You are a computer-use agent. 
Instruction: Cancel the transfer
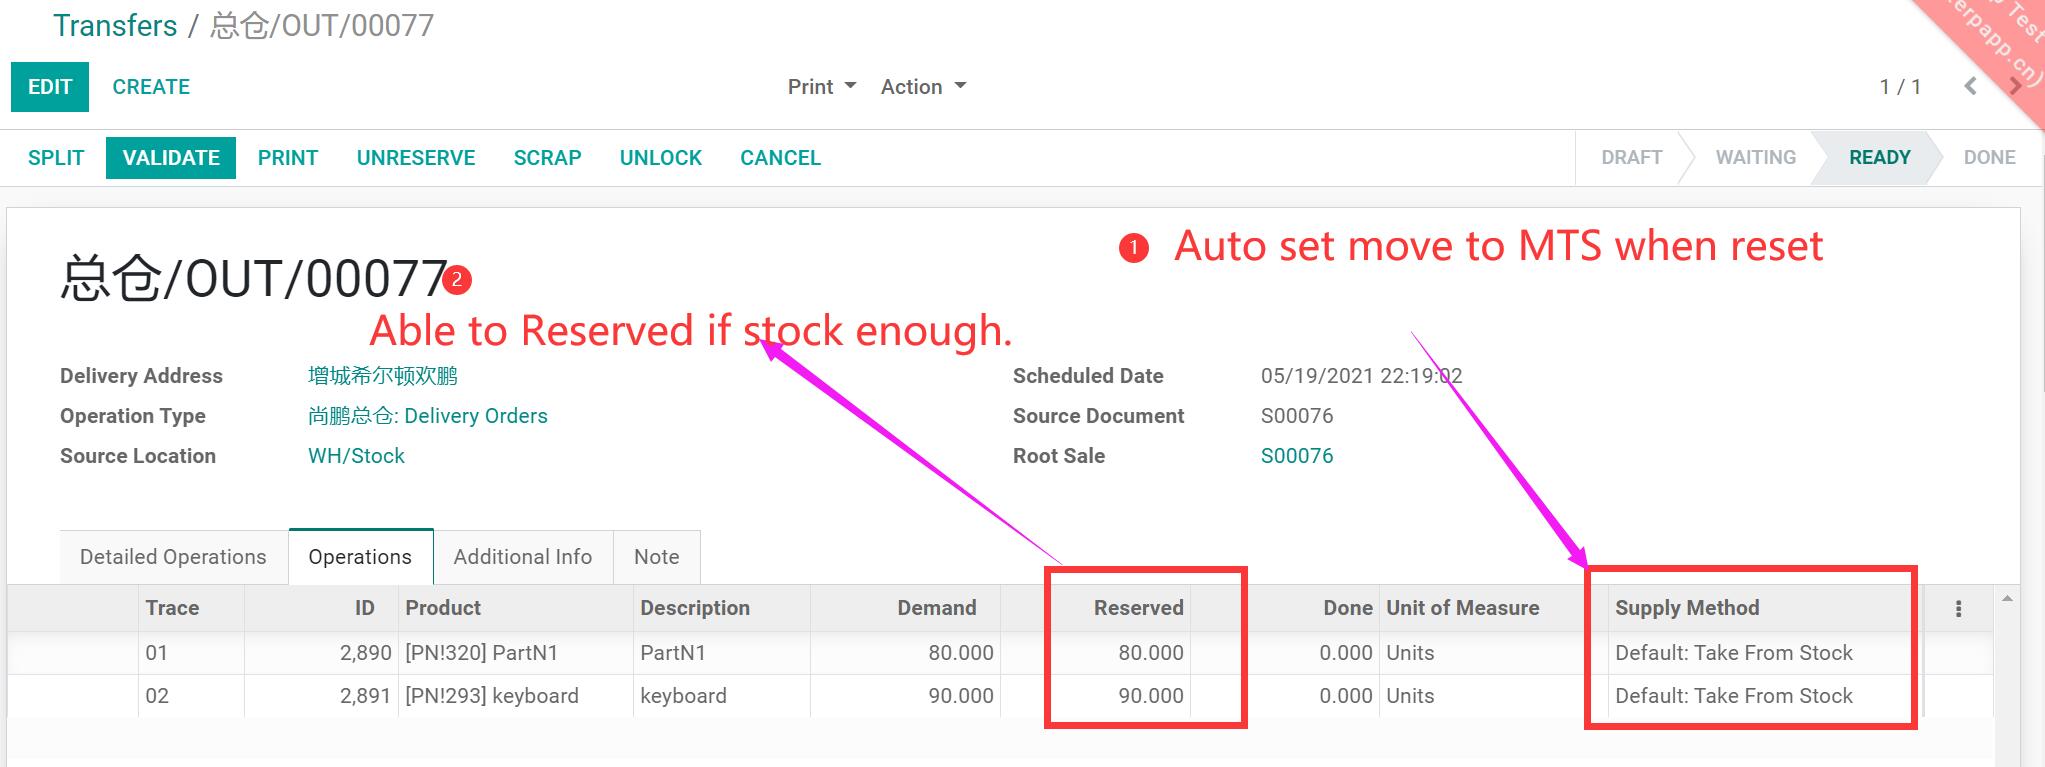tap(780, 158)
